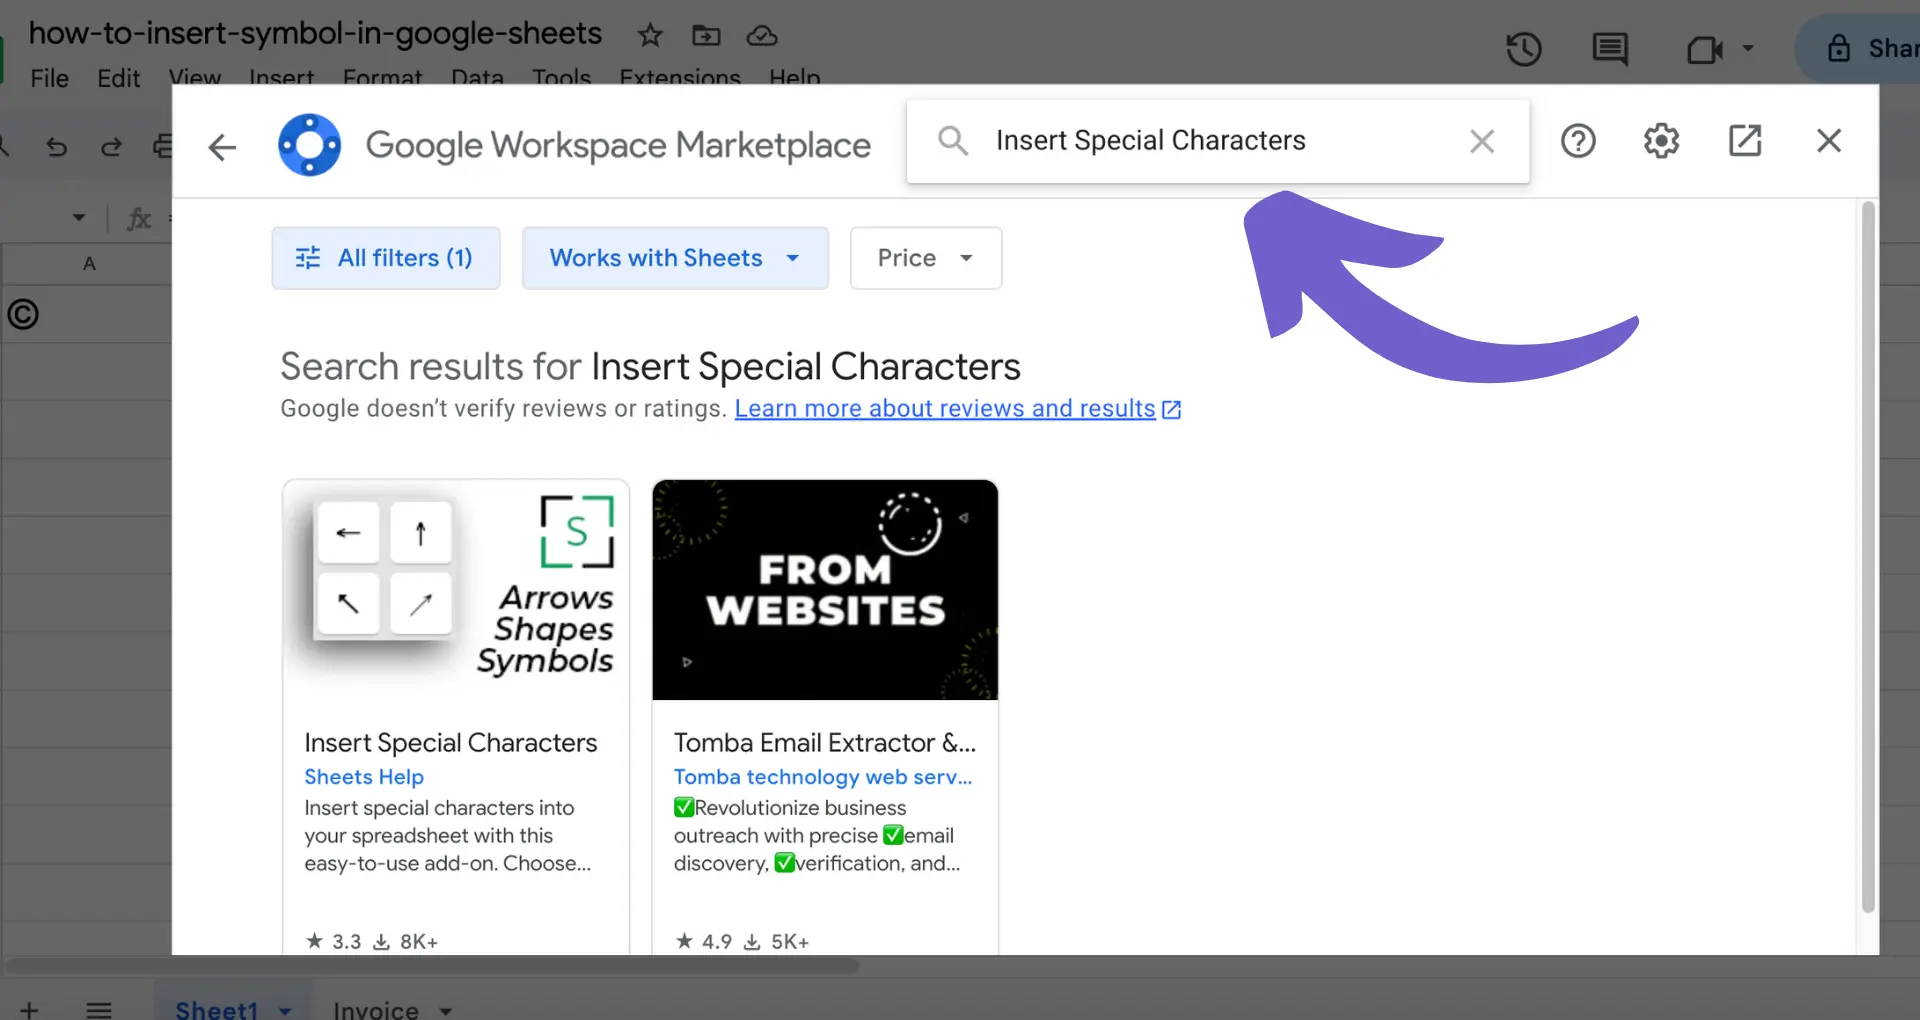Open the All filters (1) button
The width and height of the screenshot is (1920, 1020).
(x=386, y=258)
